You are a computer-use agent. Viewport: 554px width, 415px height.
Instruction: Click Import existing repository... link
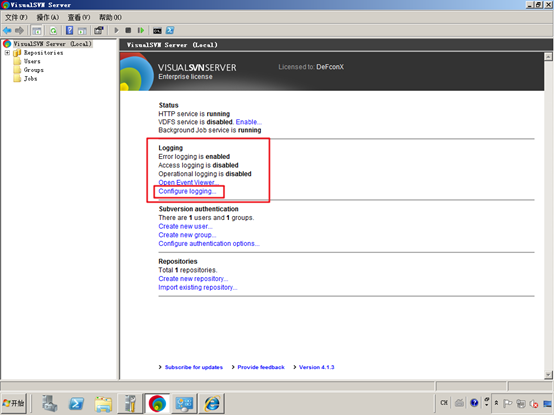coord(198,287)
